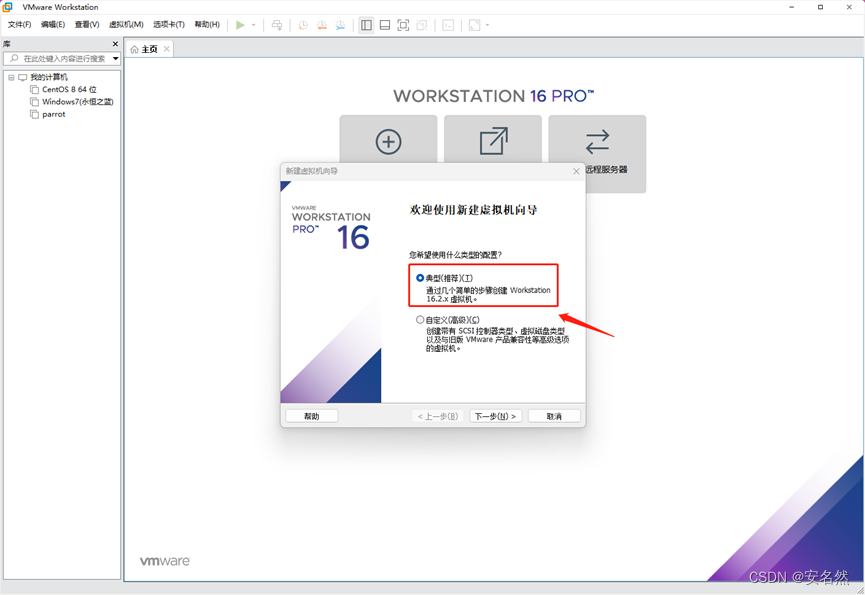Click the home icon on 主页 tab
The image size is (865, 595).
pos(134,50)
